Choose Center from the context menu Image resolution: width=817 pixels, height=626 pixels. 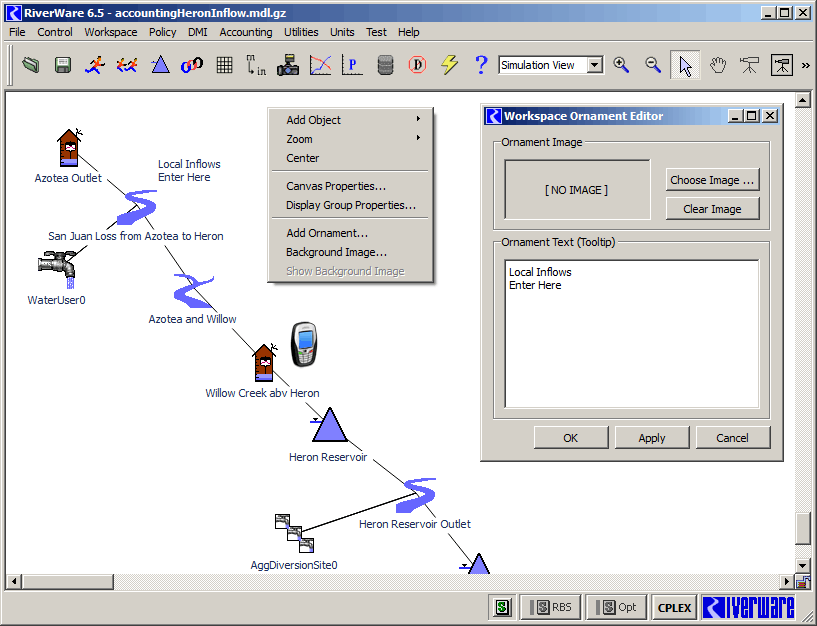352,158
